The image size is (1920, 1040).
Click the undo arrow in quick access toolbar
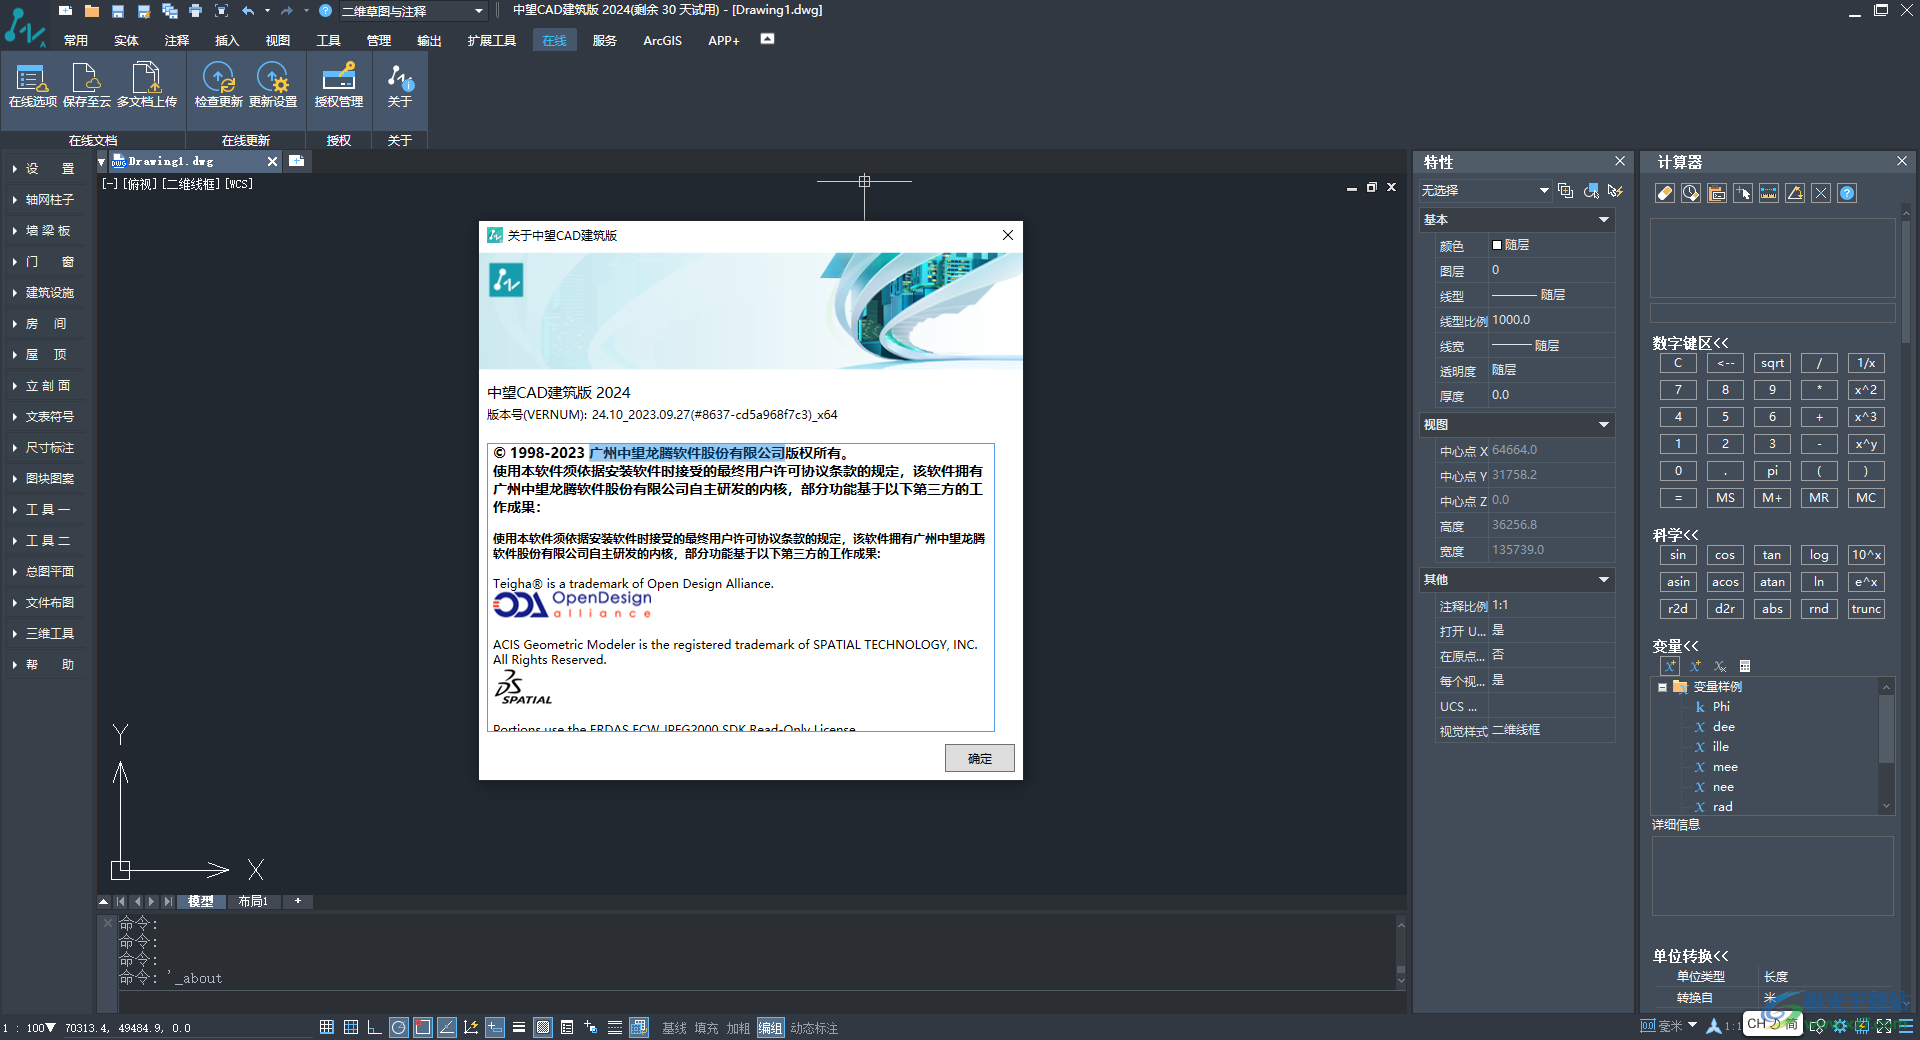(x=248, y=11)
